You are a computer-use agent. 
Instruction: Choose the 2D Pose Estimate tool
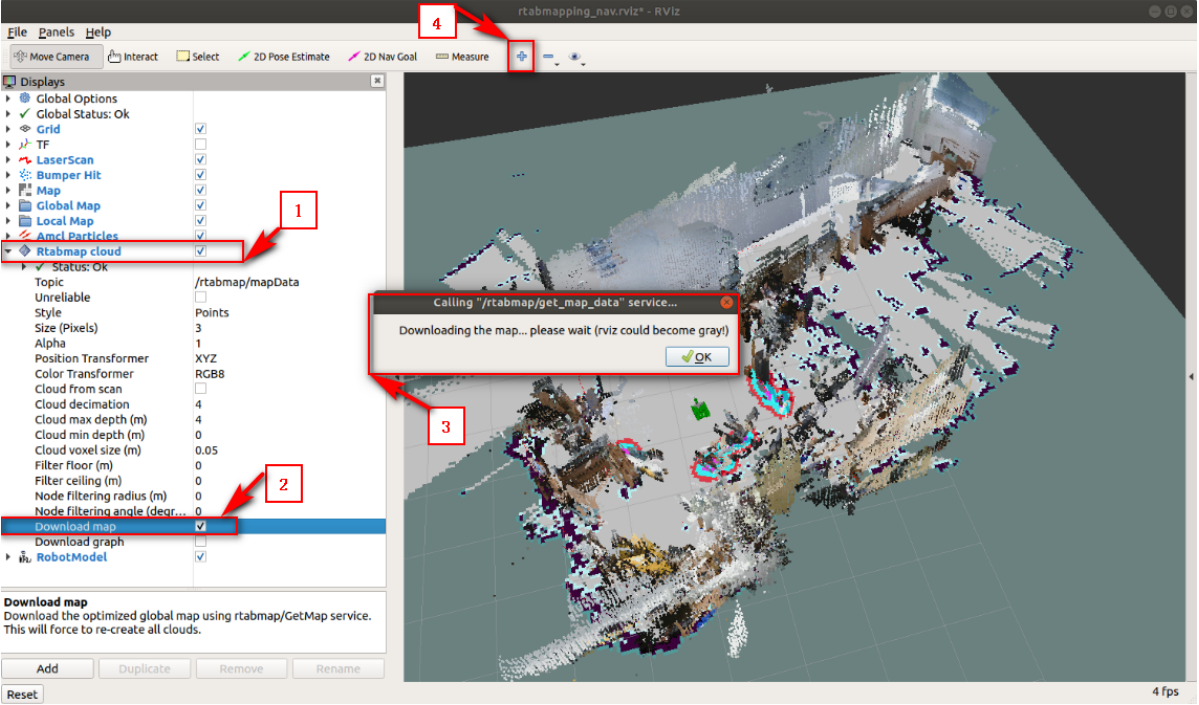click(x=284, y=57)
